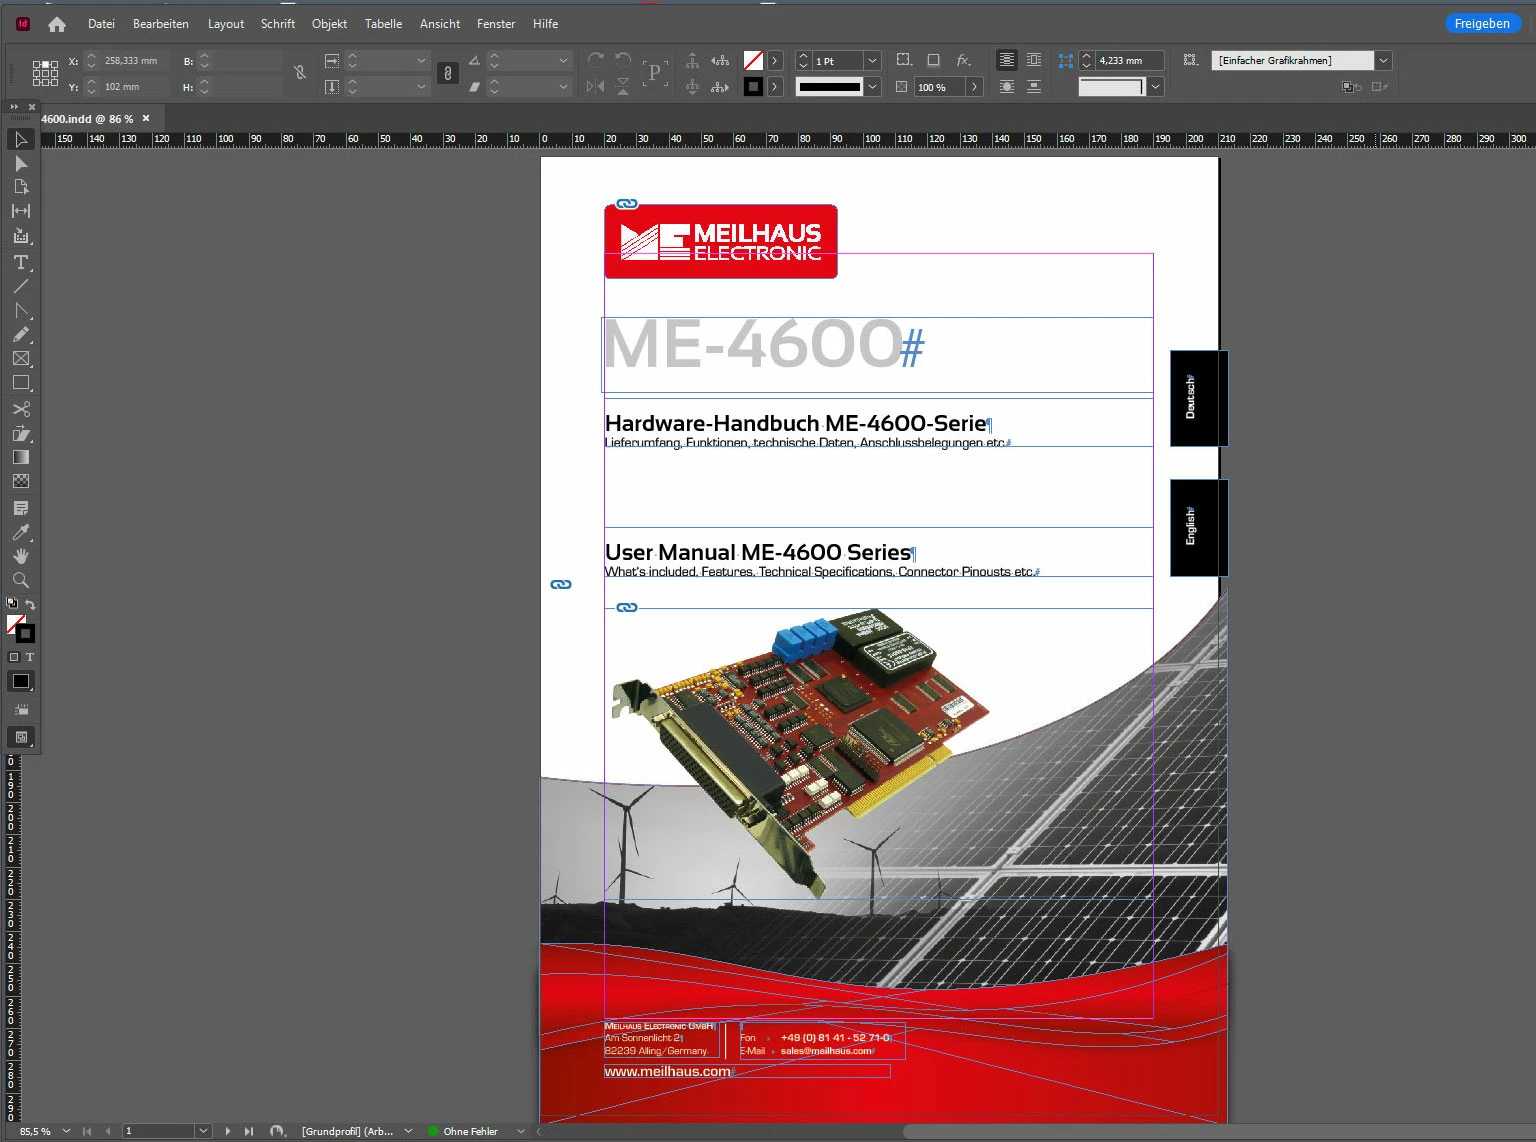Viewport: 1536px width, 1142px height.
Task: Toggle formatting affects text button
Action: (29, 657)
